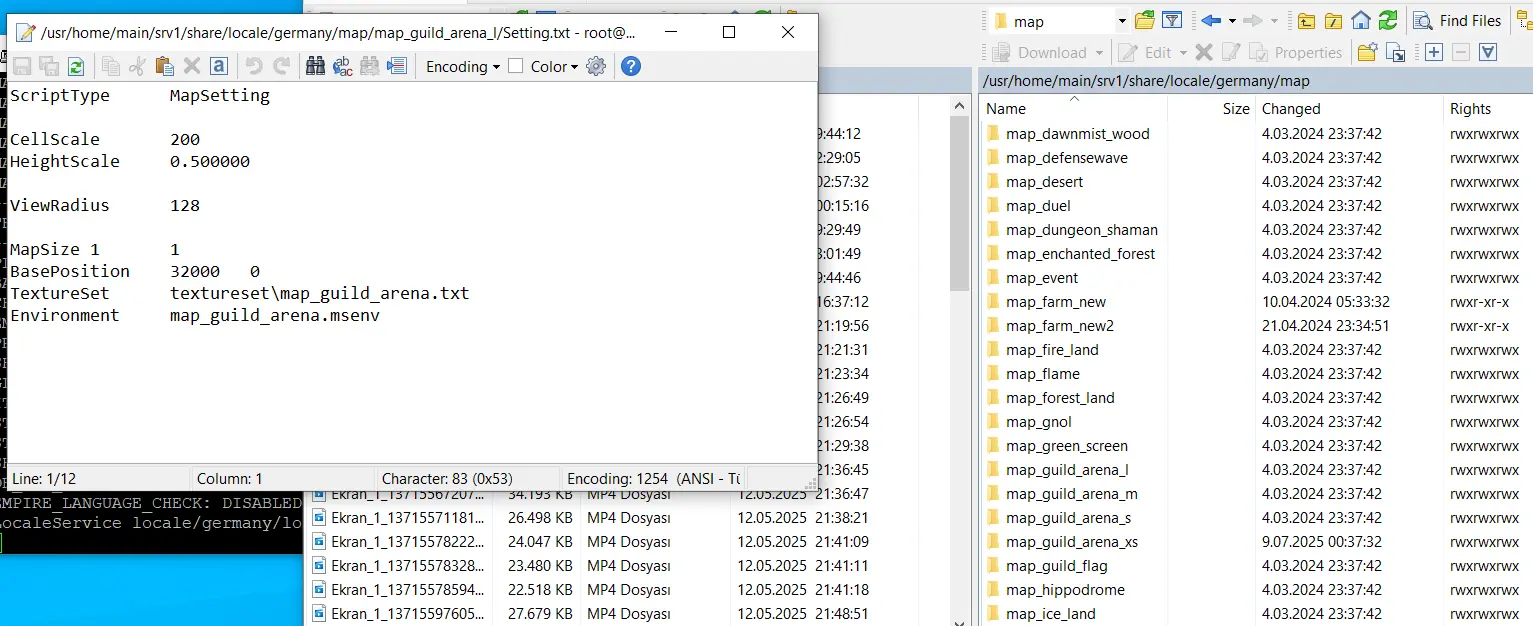This screenshot has width=1533, height=626.
Task: Open the back navigation history arrow
Action: [x=1232, y=21]
